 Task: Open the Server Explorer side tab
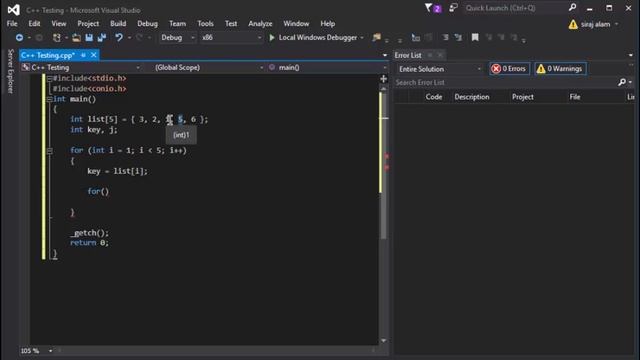pos(11,71)
